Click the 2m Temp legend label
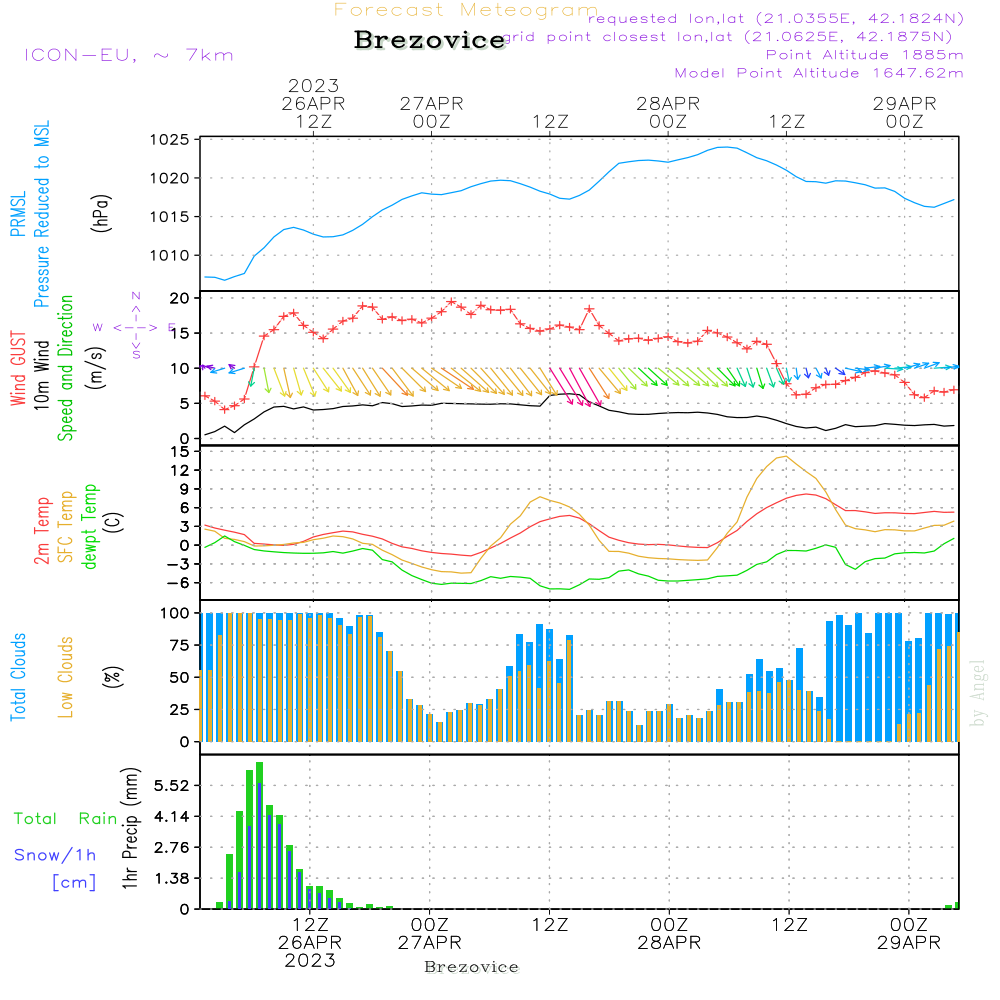 [x=41, y=531]
